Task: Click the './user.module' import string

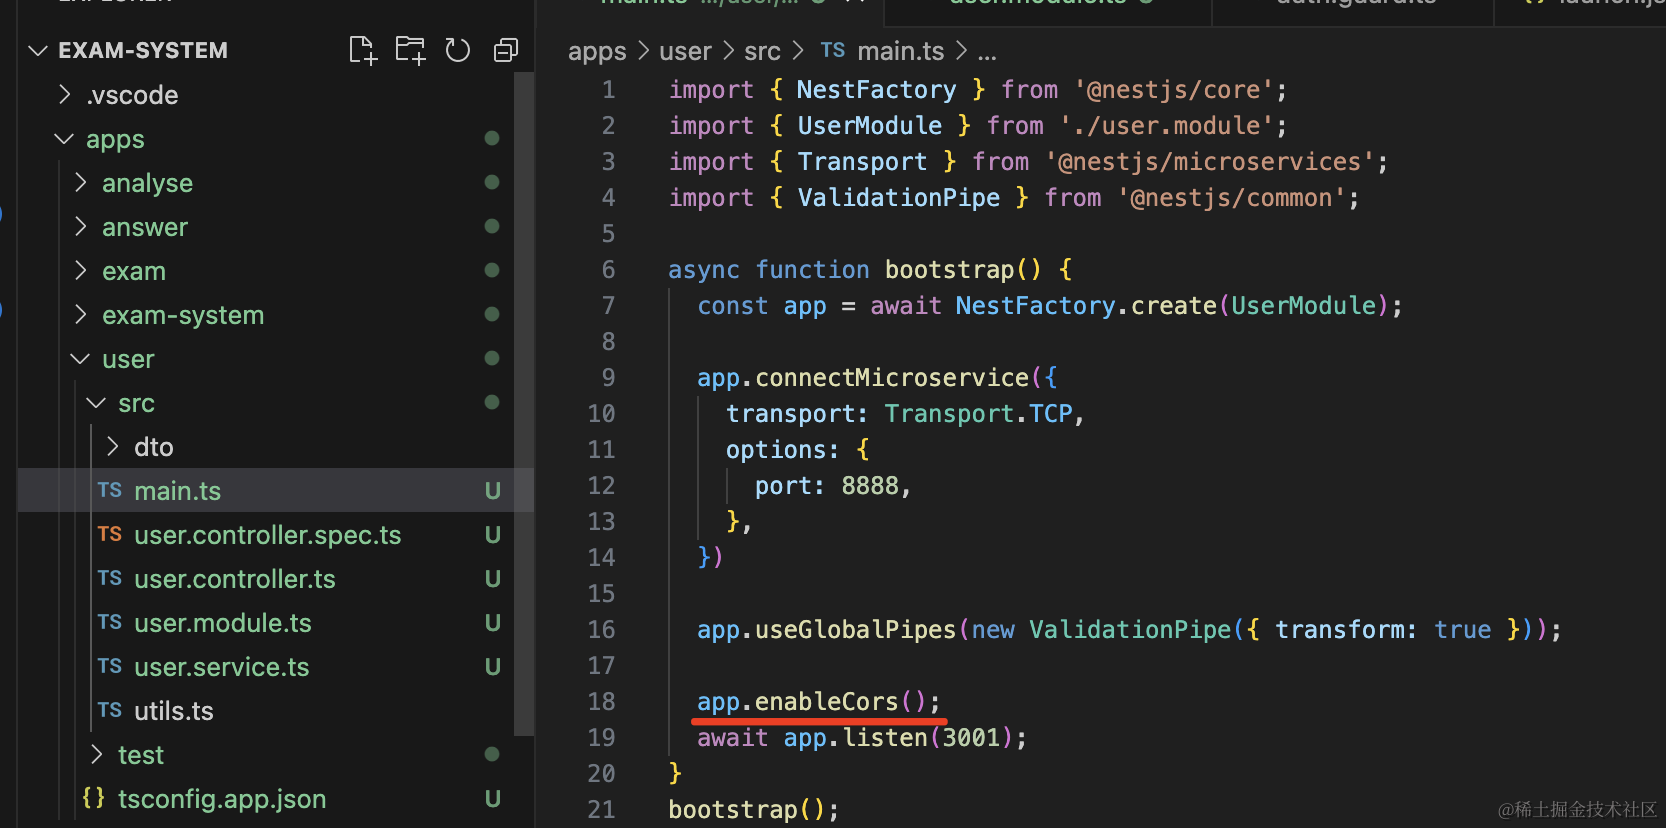Action: pos(1167,126)
